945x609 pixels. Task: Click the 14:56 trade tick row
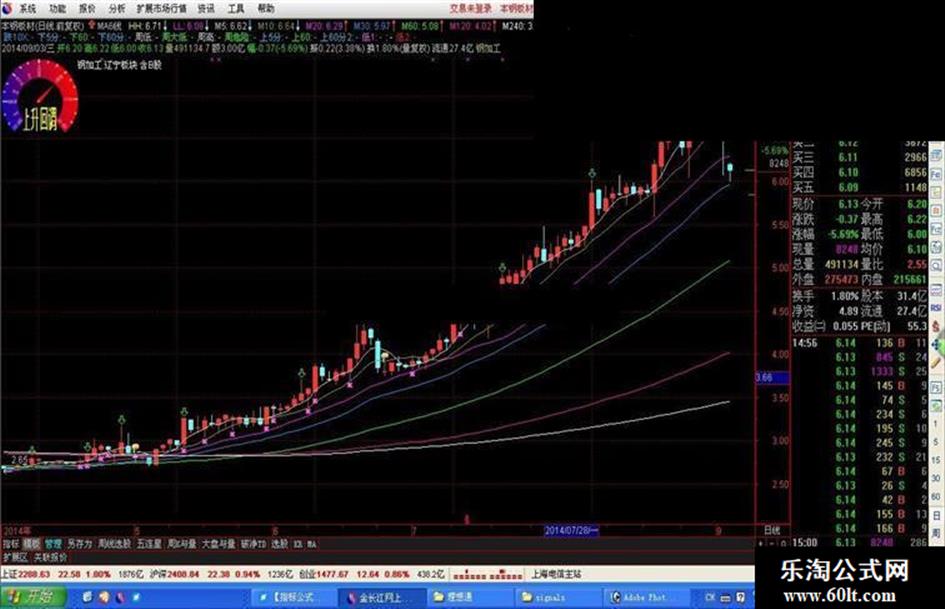point(859,343)
